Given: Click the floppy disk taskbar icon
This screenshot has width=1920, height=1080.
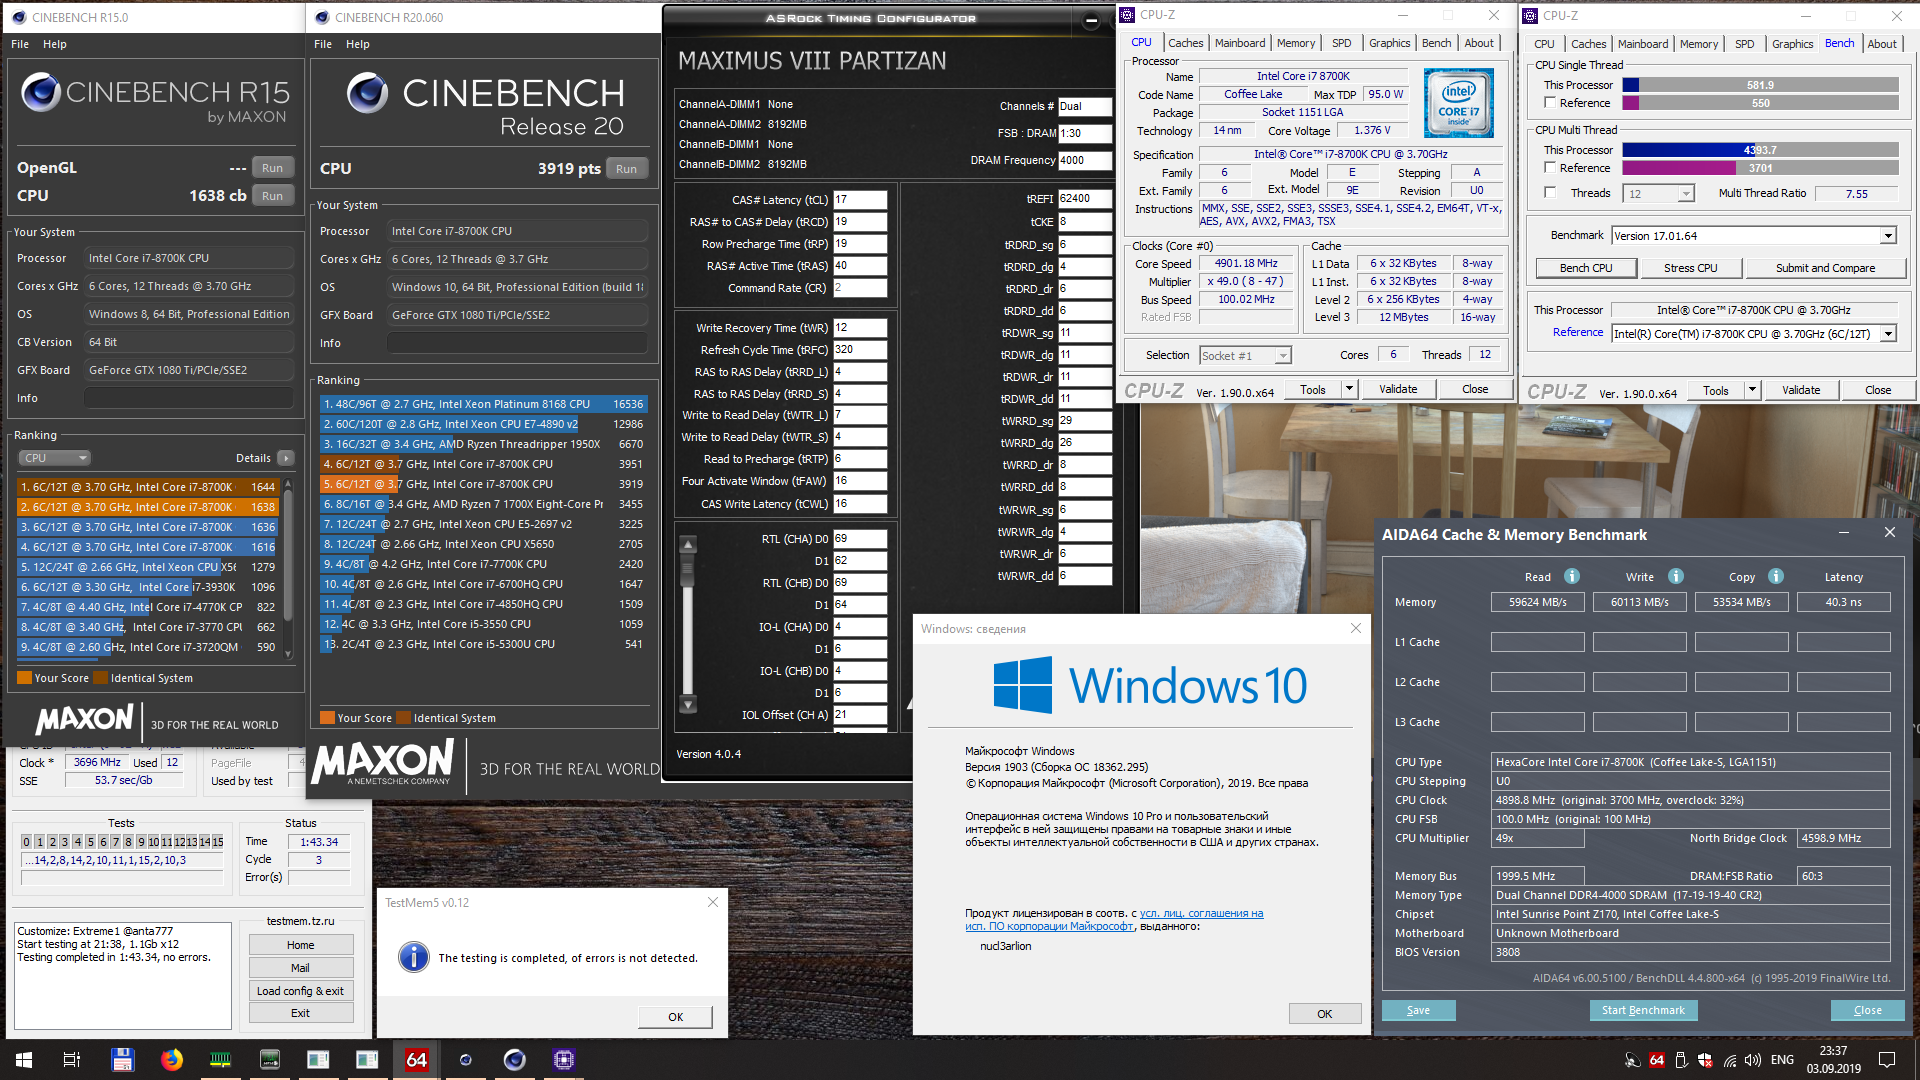Looking at the screenshot, I should 122,1060.
